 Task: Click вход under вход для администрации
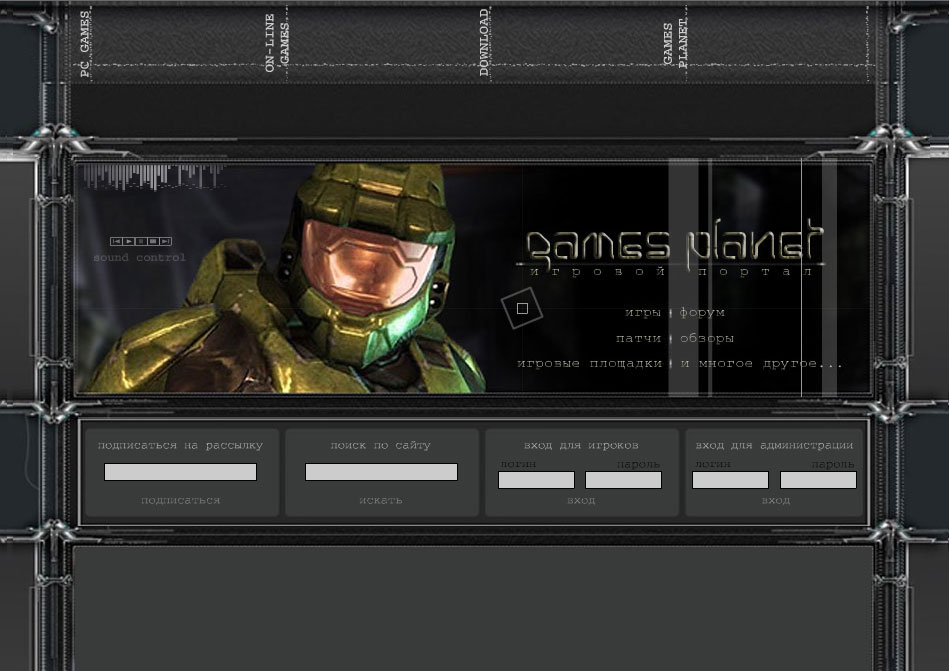(776, 500)
